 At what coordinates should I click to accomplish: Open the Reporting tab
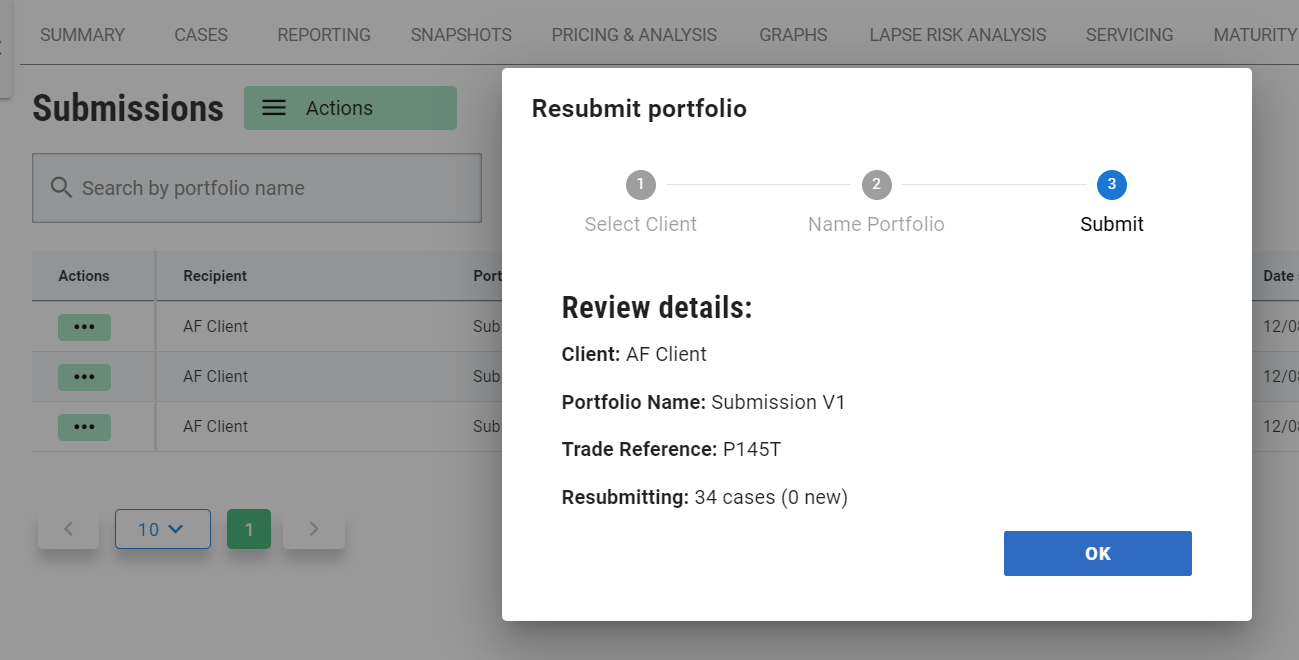click(324, 35)
